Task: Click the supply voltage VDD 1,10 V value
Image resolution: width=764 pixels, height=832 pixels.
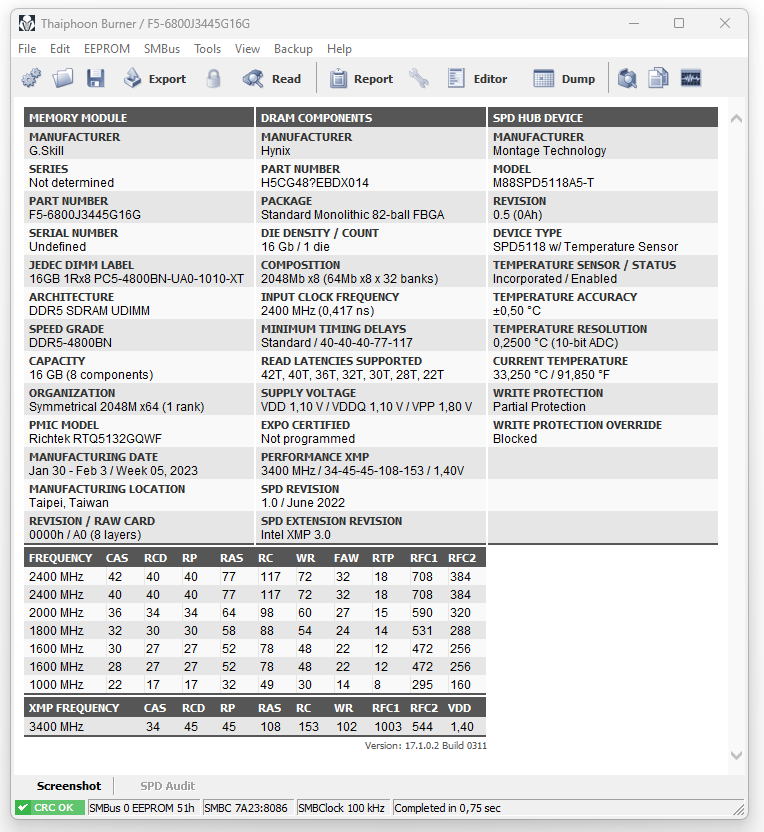Action: click(x=366, y=407)
